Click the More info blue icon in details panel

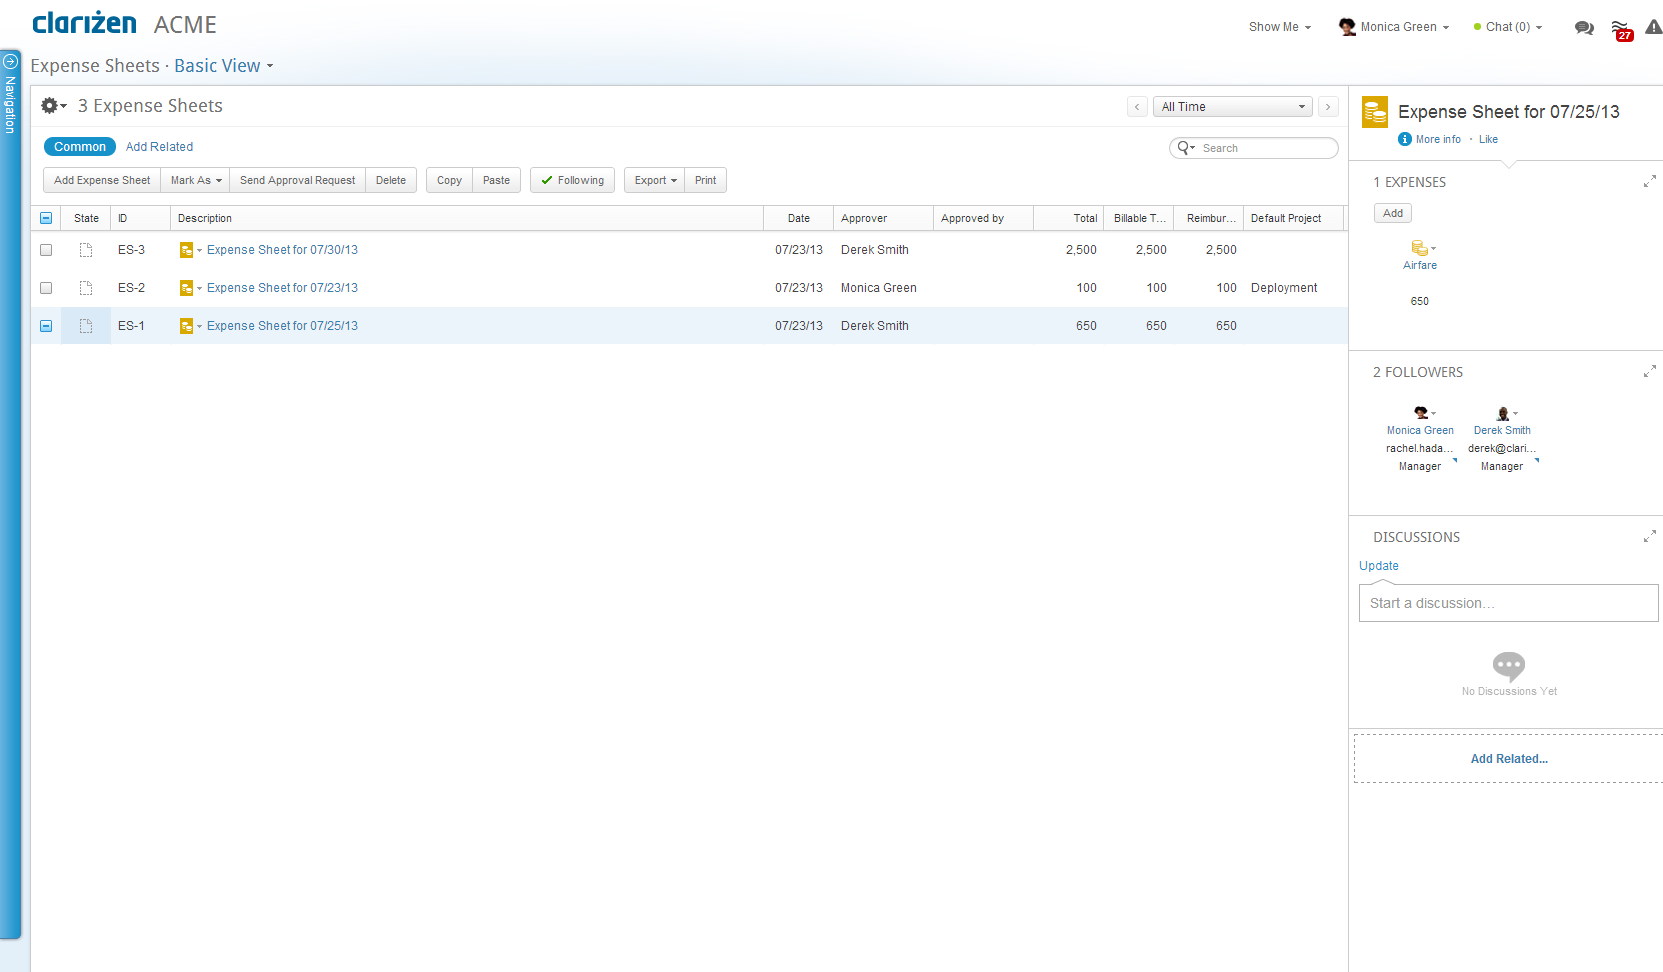[1404, 139]
